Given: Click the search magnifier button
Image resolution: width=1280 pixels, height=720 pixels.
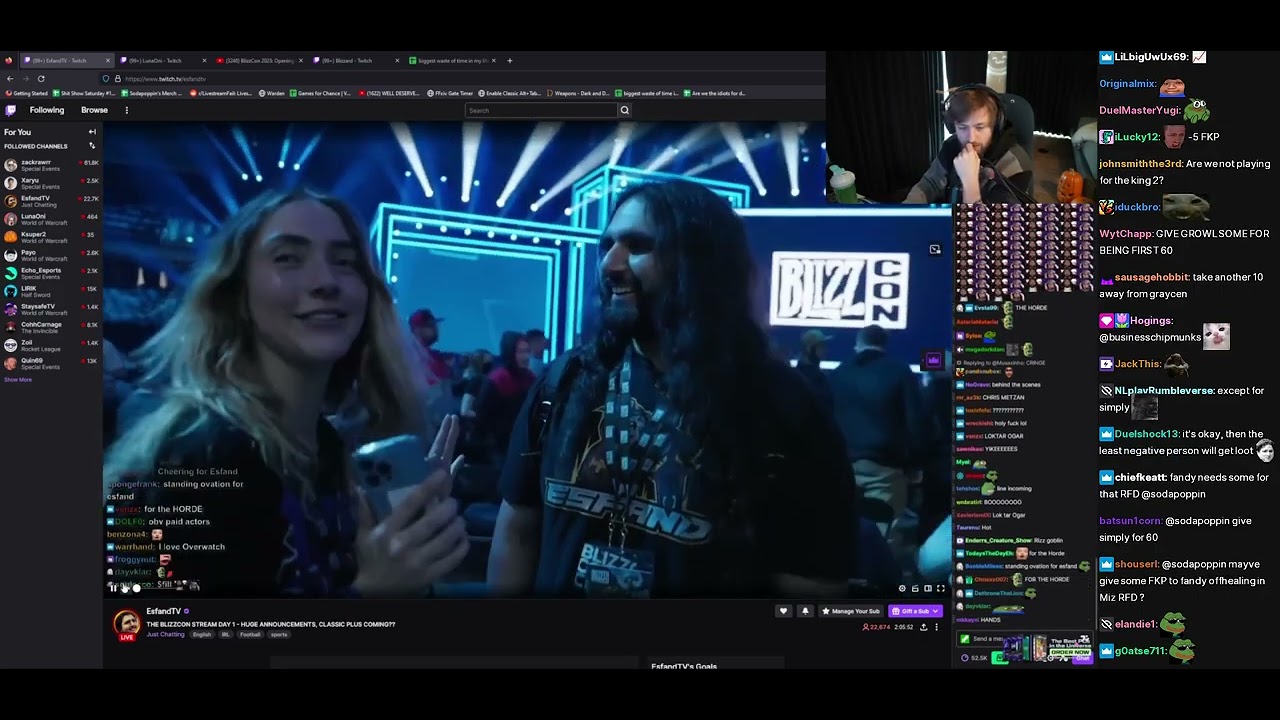Looking at the screenshot, I should [x=625, y=110].
